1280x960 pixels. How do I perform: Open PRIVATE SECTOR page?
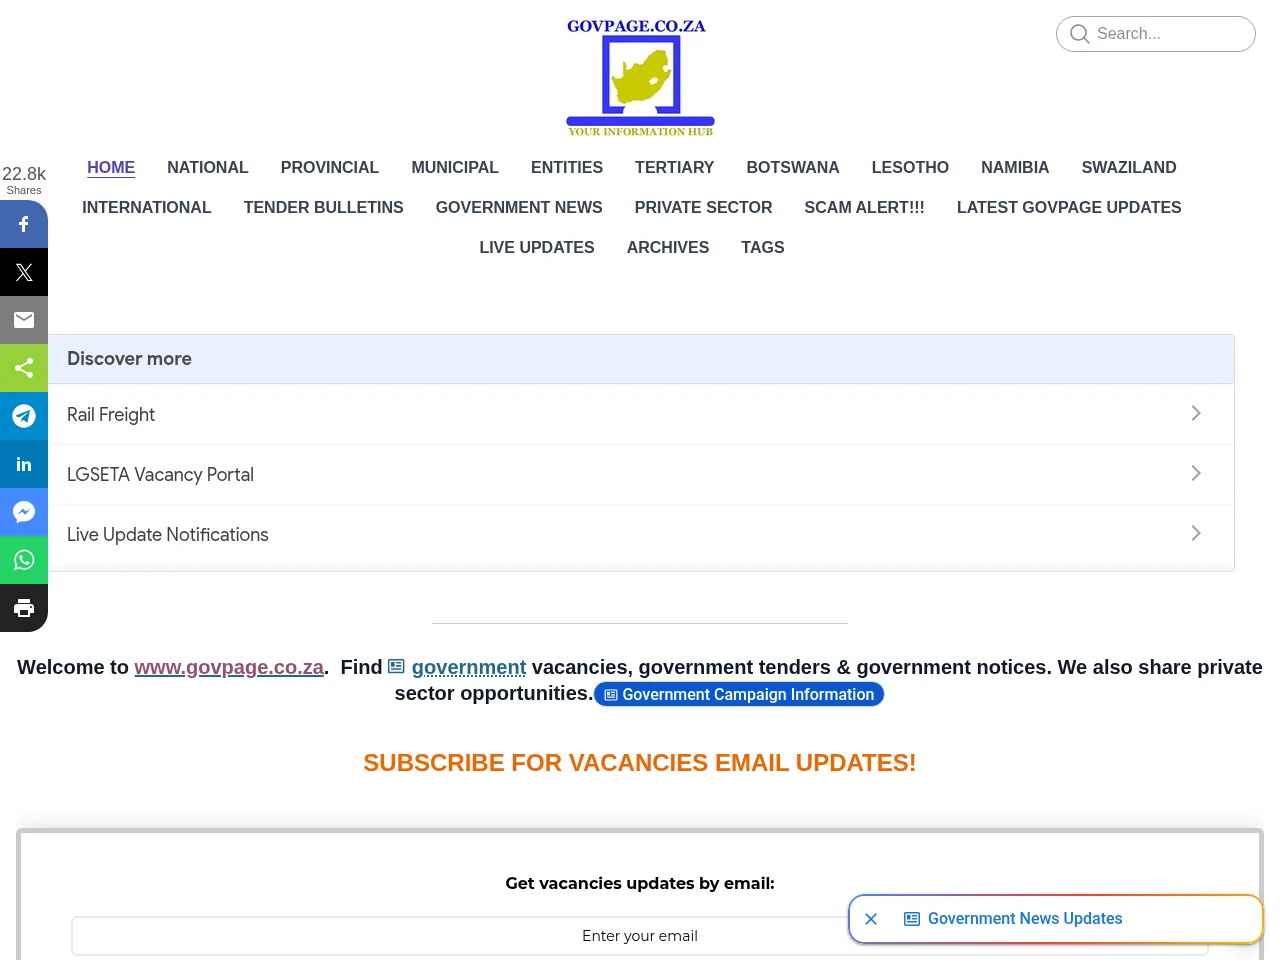click(703, 207)
